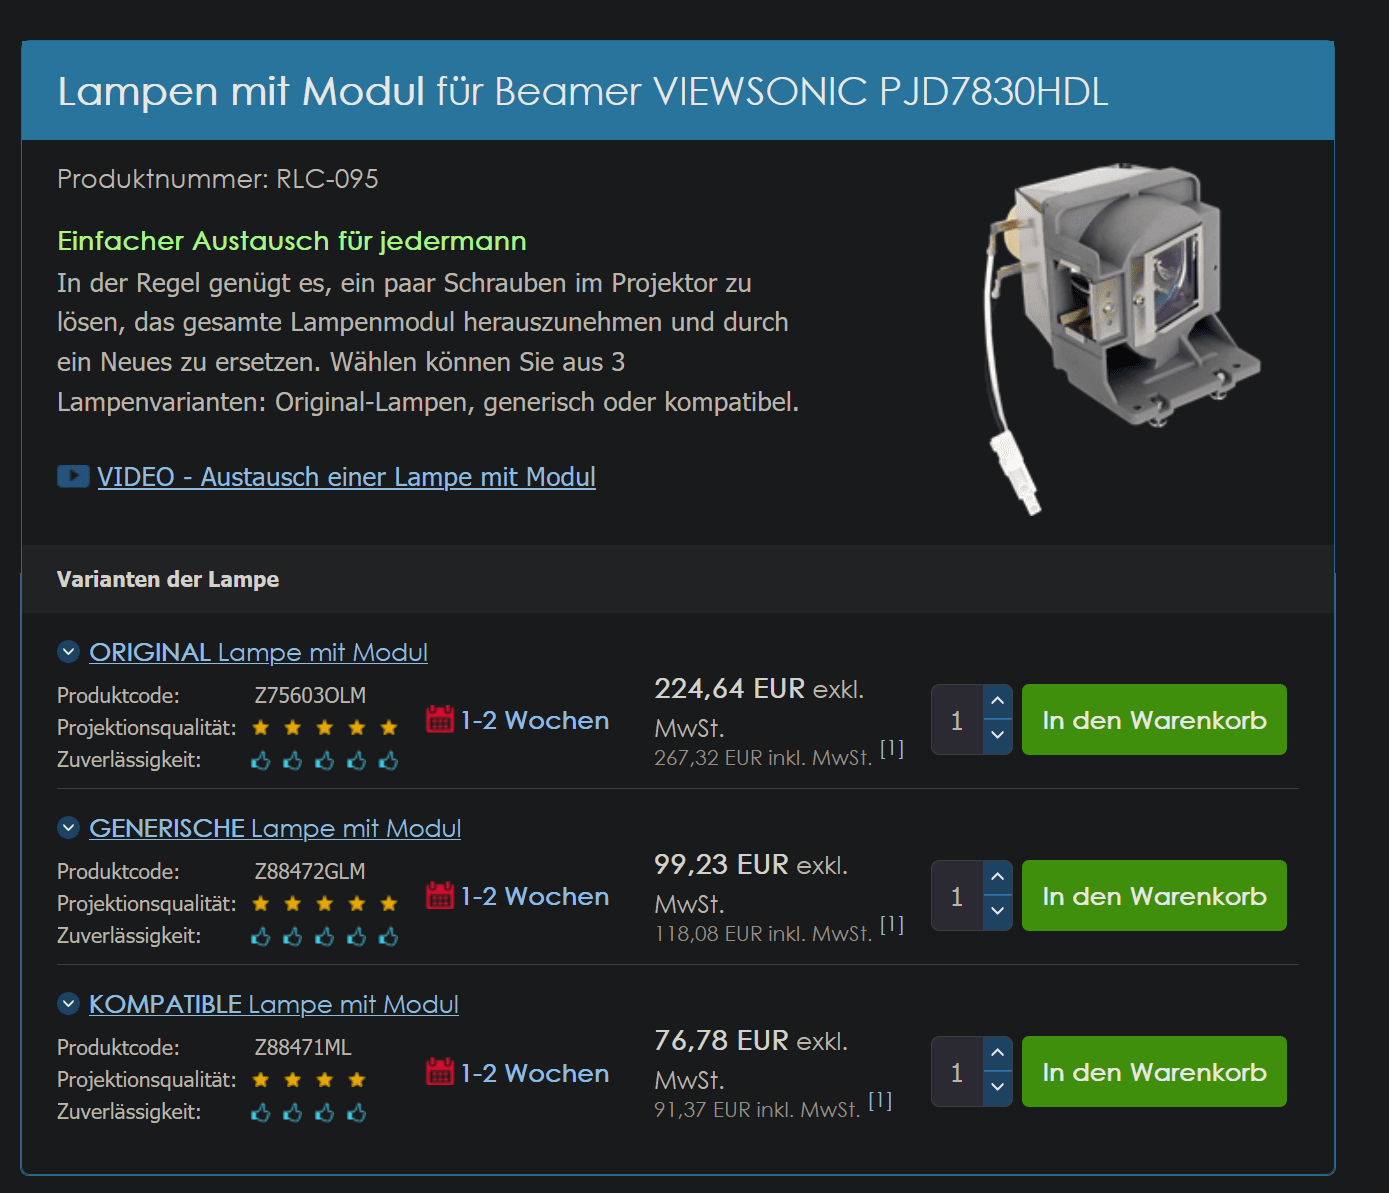
Task: Click the first star of GENERISCHE Projektionsqualität
Action: click(x=261, y=903)
